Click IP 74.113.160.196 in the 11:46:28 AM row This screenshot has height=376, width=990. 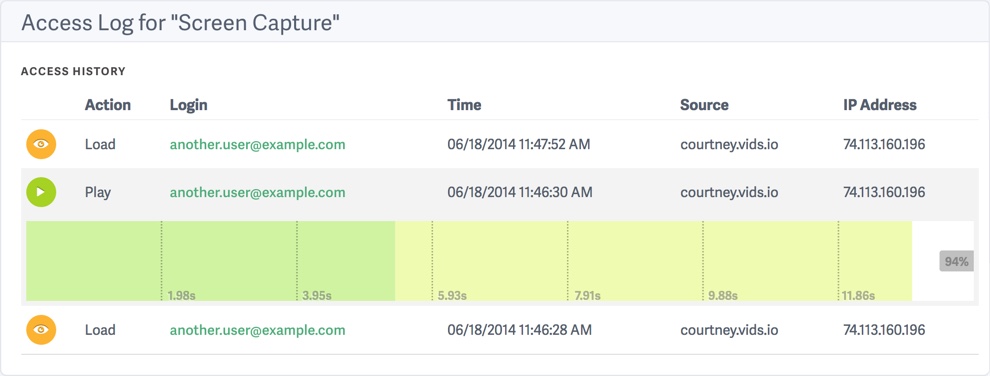click(x=884, y=330)
